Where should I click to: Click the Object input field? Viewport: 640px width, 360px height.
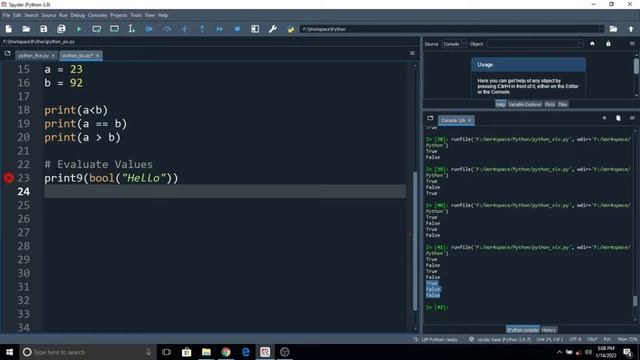coord(532,44)
